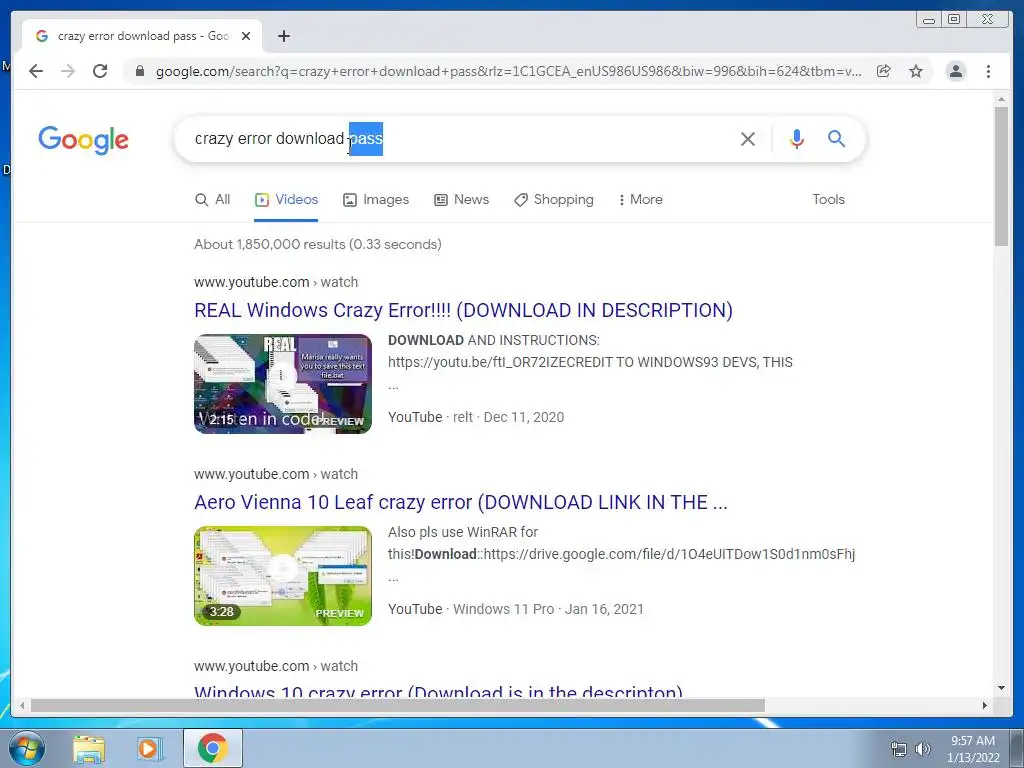This screenshot has width=1024, height=768.
Task: Click first result's www.youtube.com › watch text
Action: coord(276,282)
